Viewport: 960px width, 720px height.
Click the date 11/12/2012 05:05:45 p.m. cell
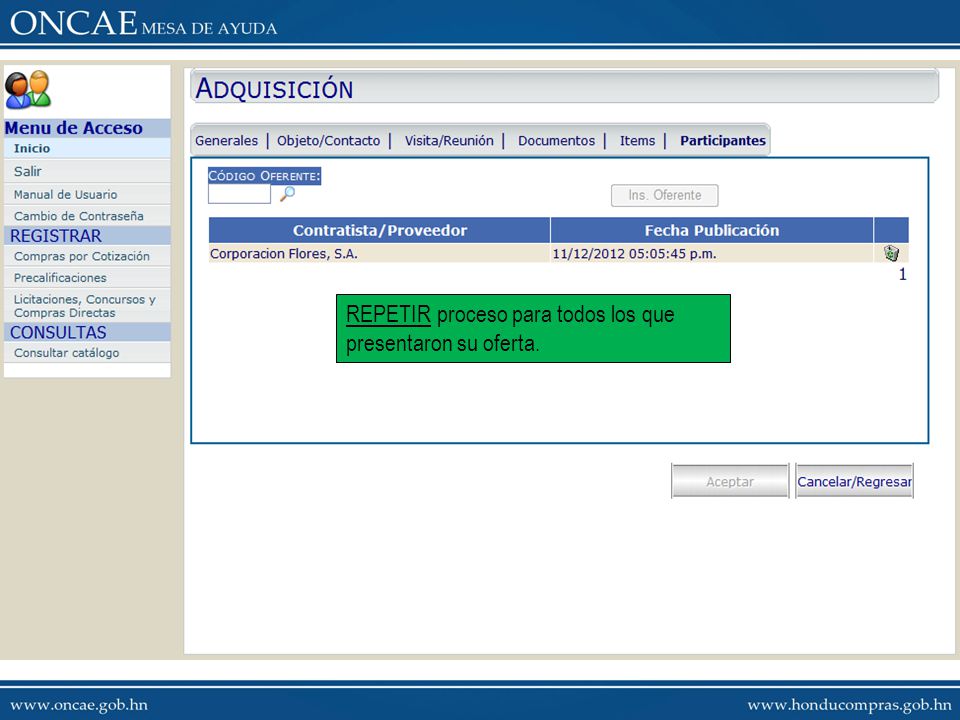(711, 253)
